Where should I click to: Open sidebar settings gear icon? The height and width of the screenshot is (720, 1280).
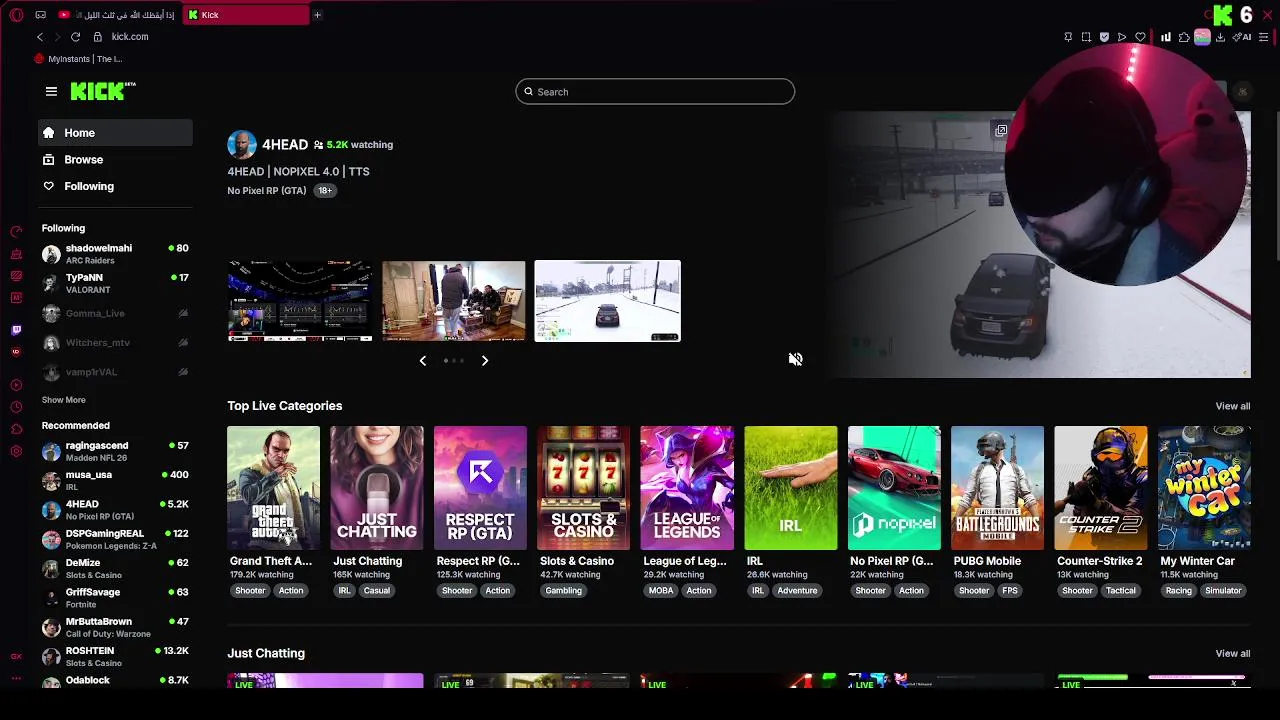pyautogui.click(x=16, y=451)
